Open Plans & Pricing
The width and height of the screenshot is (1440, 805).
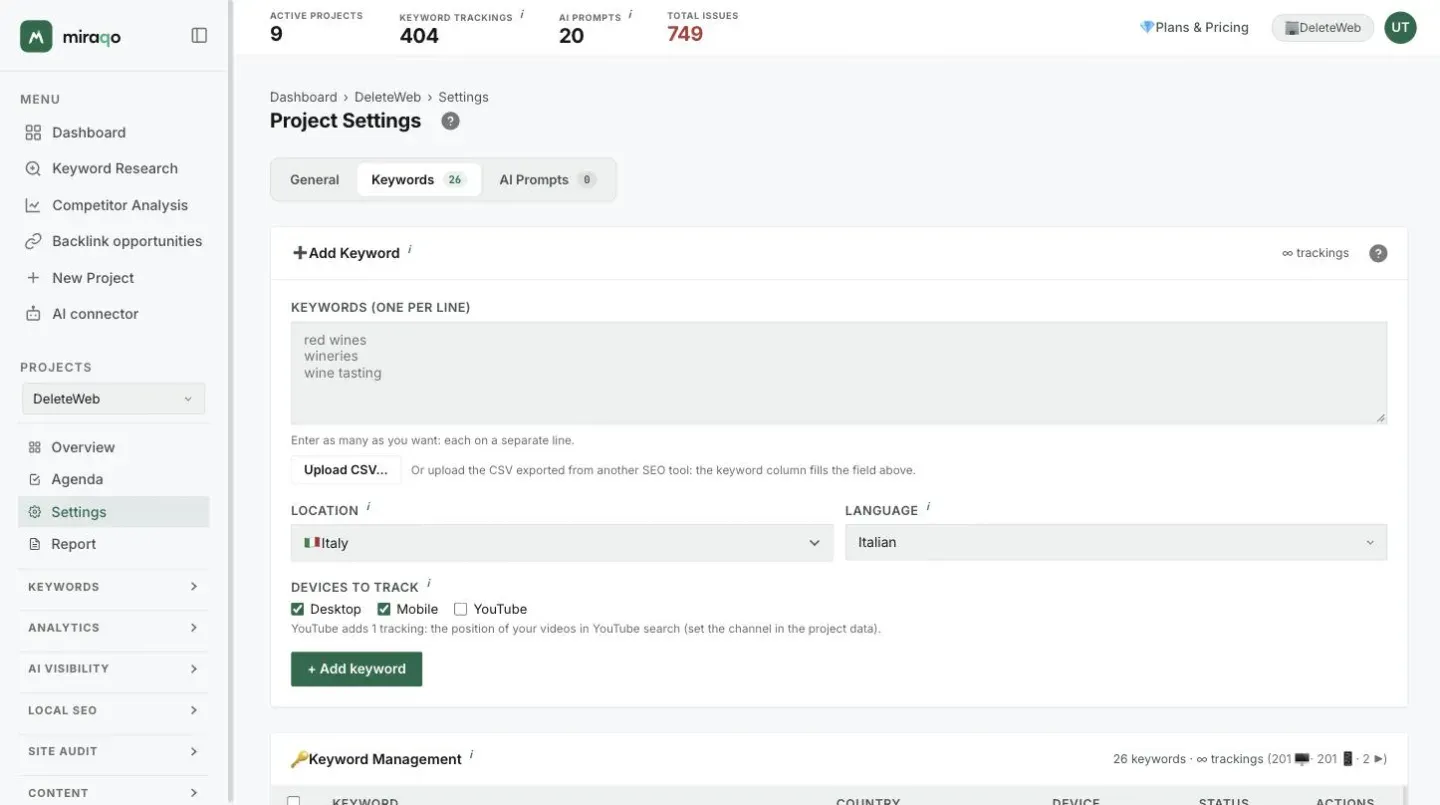tap(1194, 28)
